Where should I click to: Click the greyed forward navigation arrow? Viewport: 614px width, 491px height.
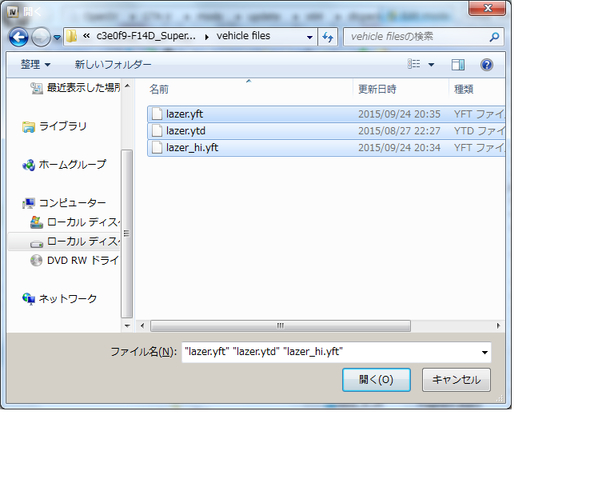(x=41, y=37)
